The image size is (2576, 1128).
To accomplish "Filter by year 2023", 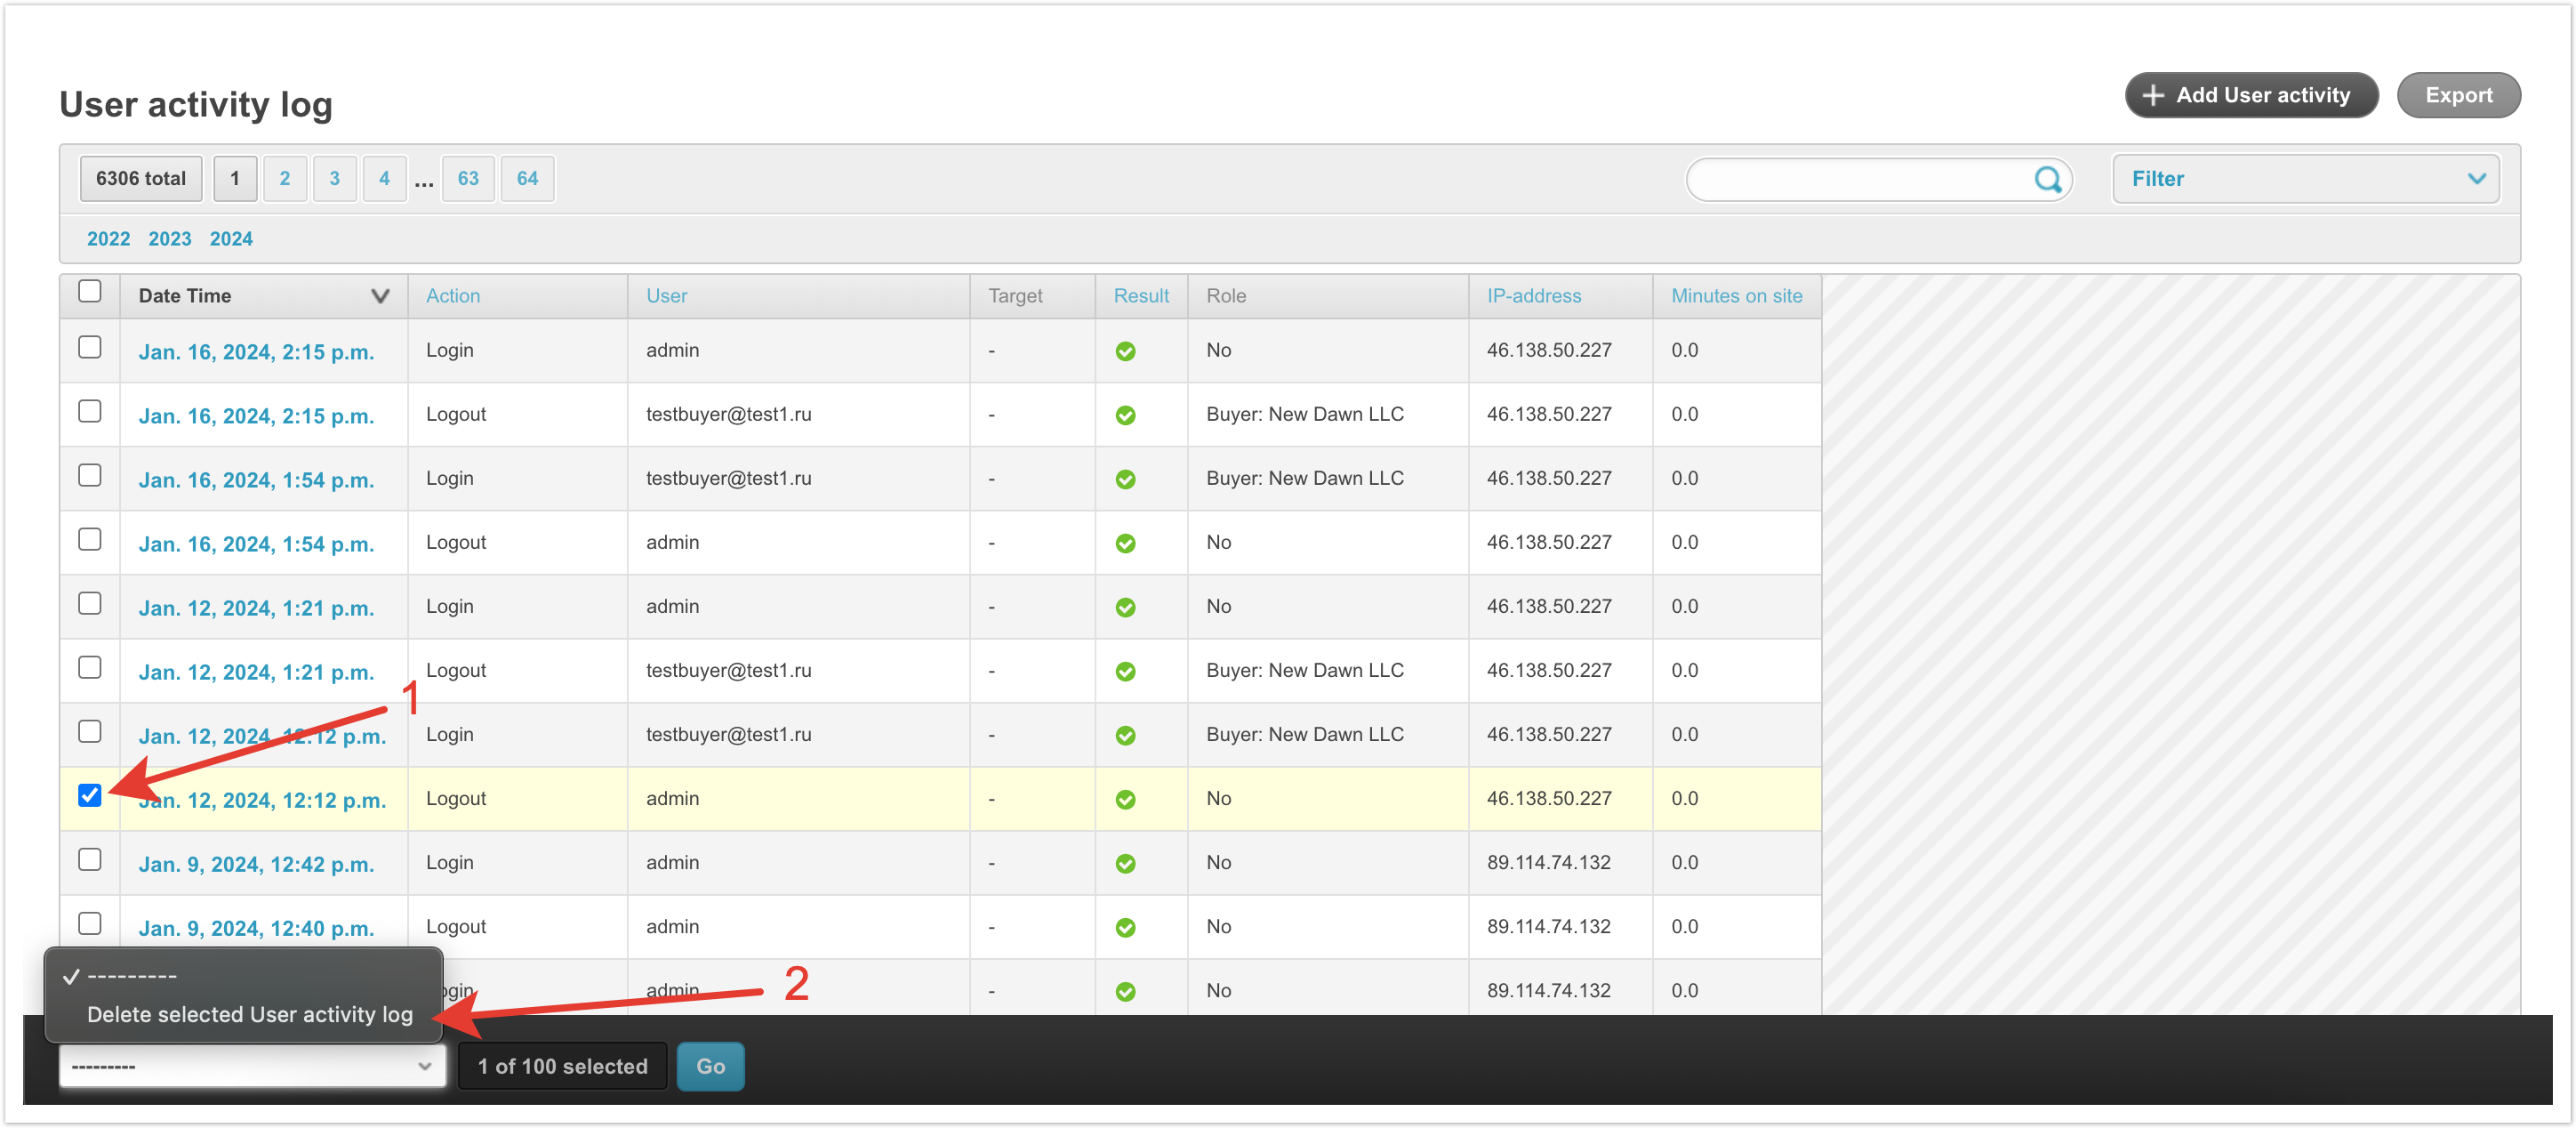I will coord(169,239).
